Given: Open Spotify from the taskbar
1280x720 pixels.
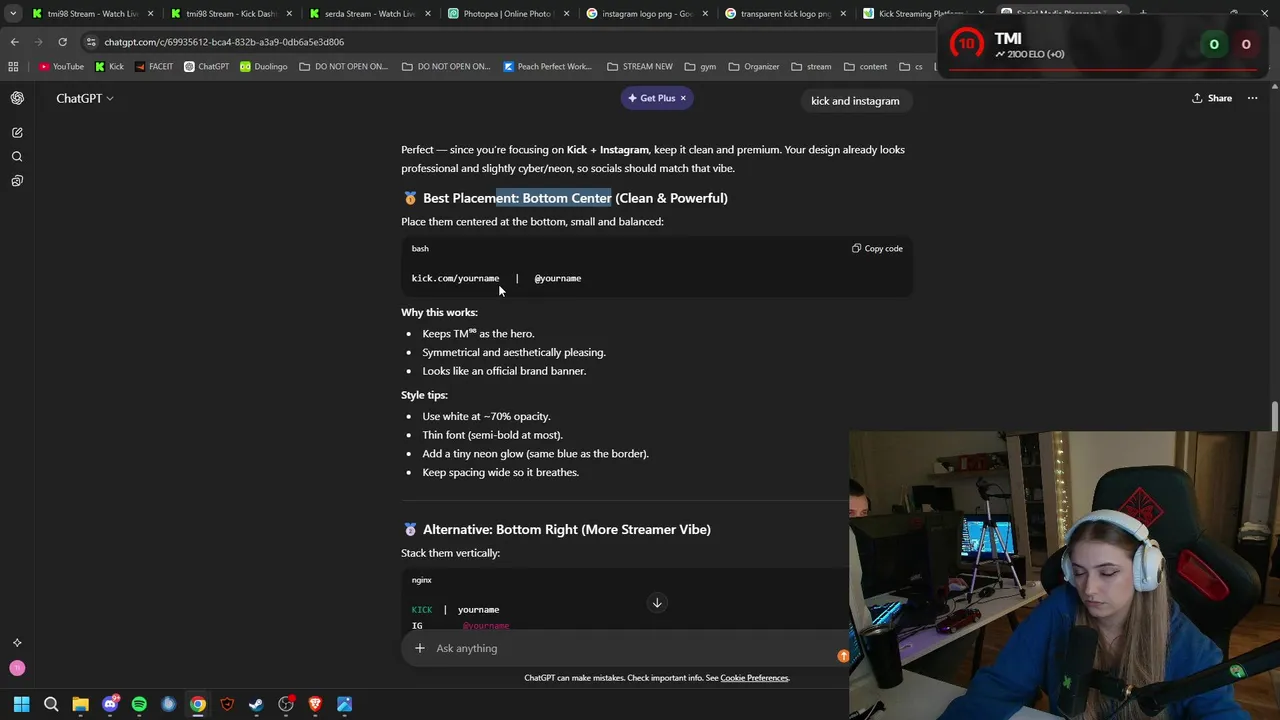Looking at the screenshot, I should click(139, 704).
